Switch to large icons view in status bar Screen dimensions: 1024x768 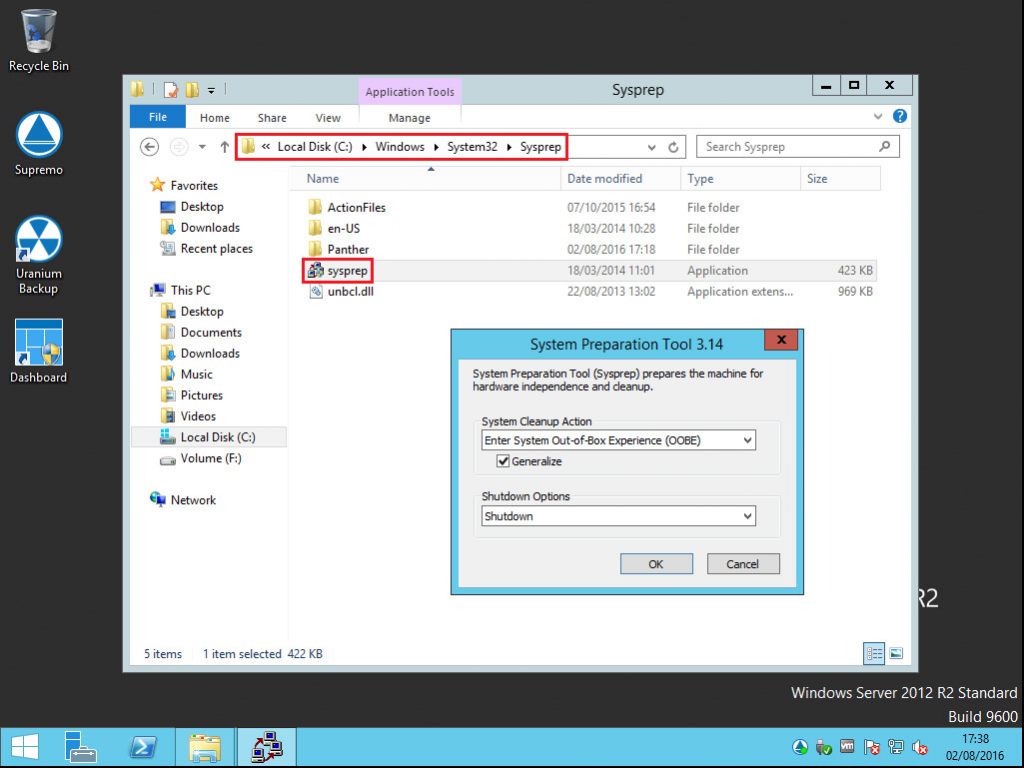[897, 653]
